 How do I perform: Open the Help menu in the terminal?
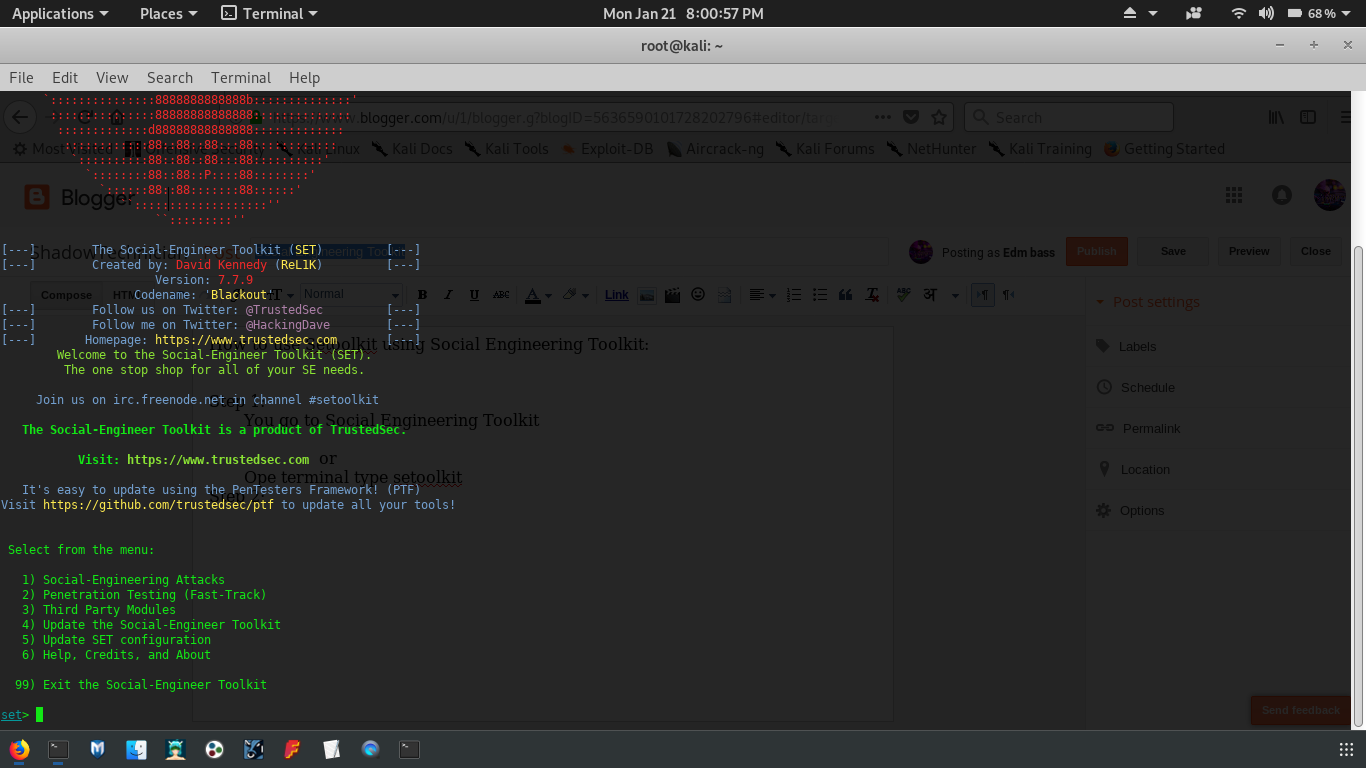point(305,77)
